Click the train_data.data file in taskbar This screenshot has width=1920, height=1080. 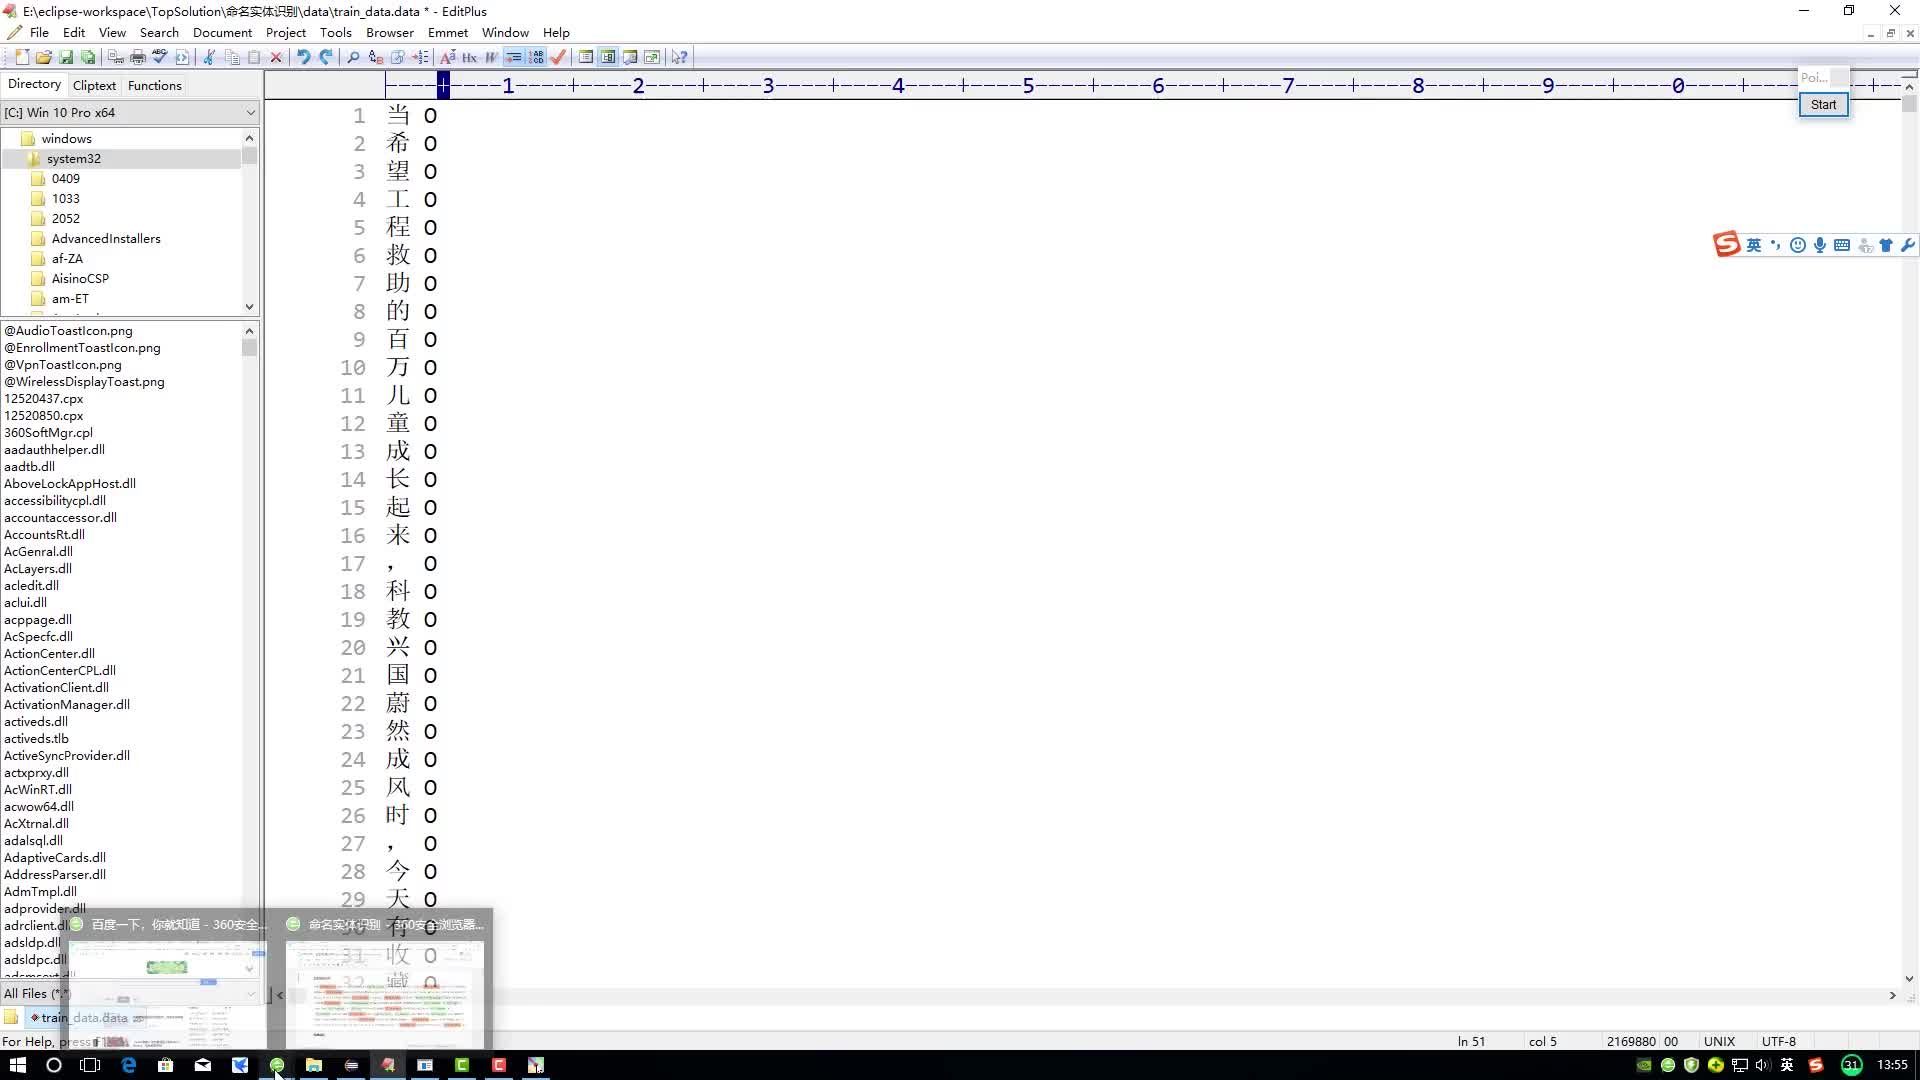(x=80, y=1017)
